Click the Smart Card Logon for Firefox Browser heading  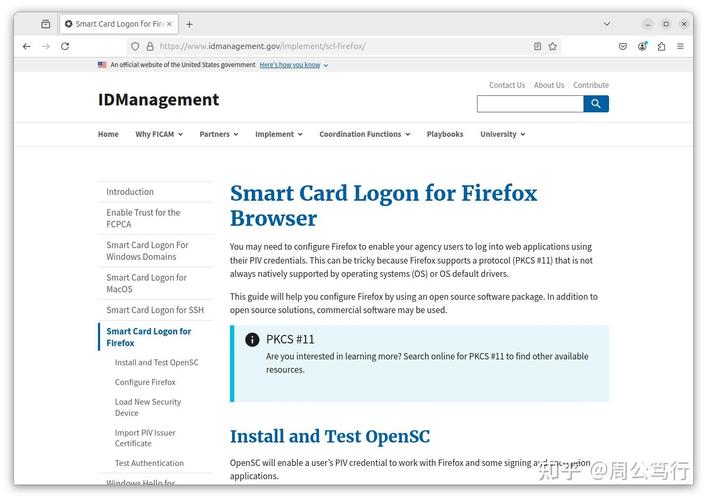tap(383, 206)
